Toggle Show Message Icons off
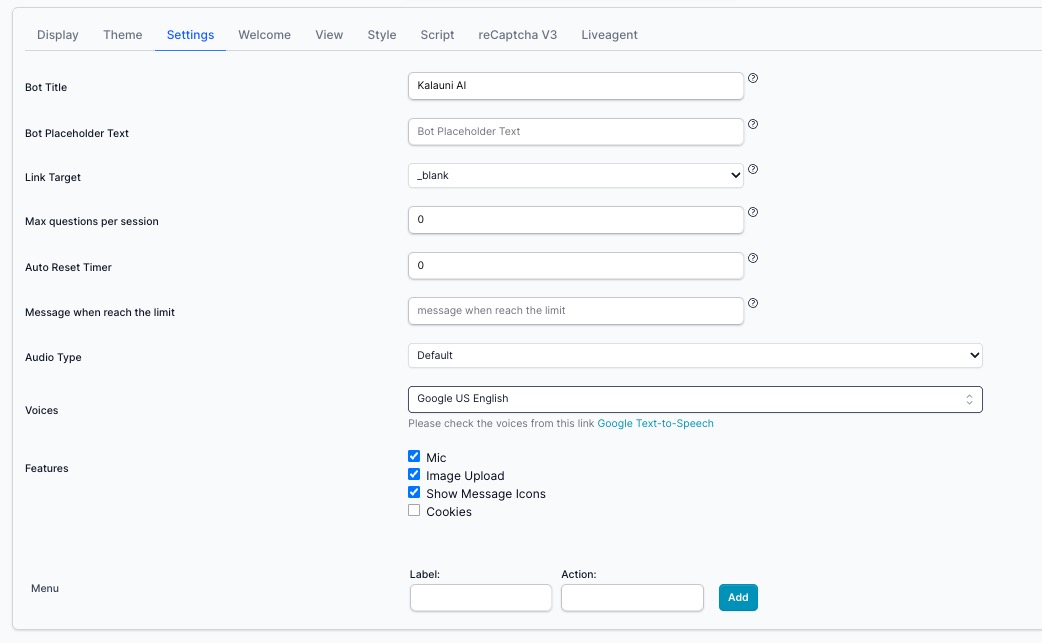This screenshot has height=643, width=1042. [413, 491]
